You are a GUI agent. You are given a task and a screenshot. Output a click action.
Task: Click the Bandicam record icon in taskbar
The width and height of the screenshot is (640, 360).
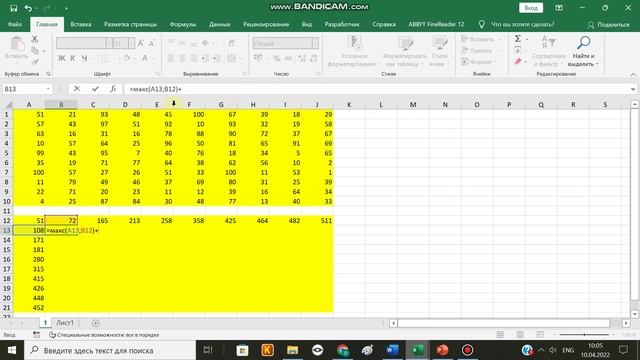(x=467, y=350)
